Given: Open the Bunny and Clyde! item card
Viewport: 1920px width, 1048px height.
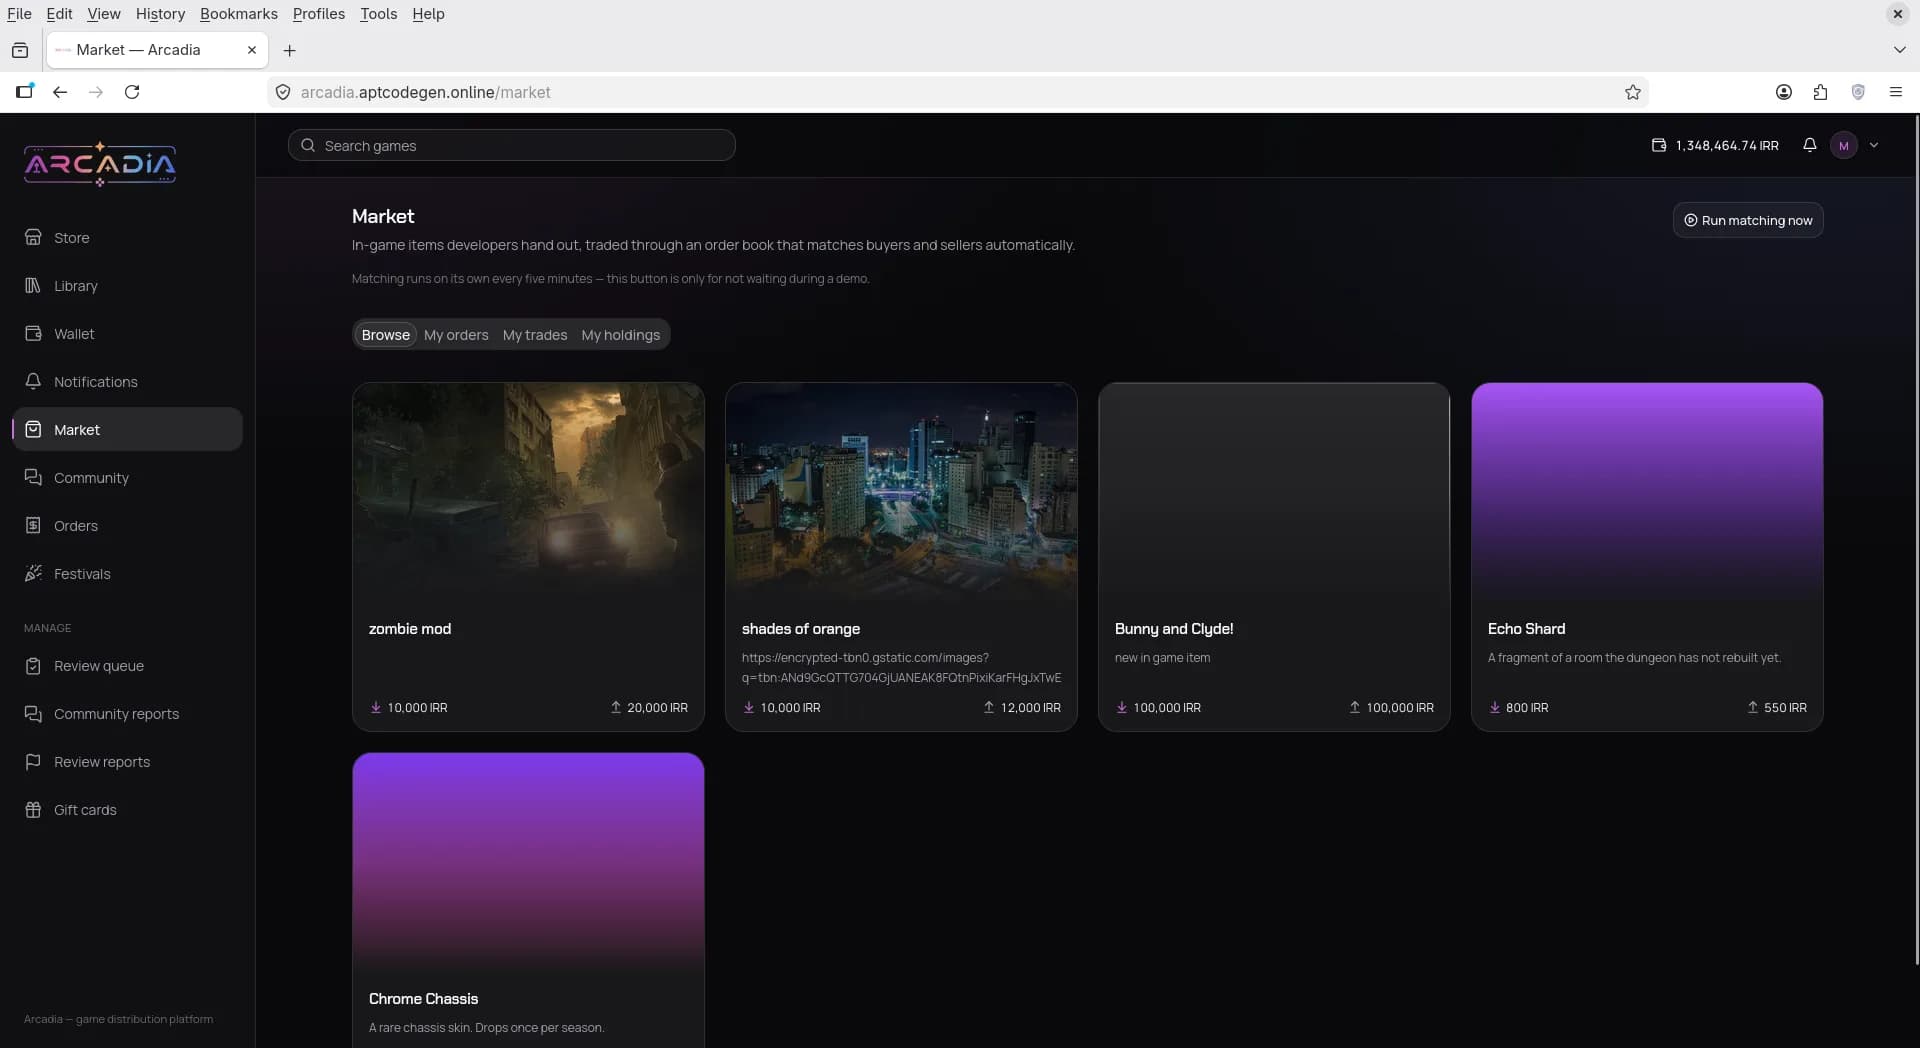Looking at the screenshot, I should (x=1274, y=557).
